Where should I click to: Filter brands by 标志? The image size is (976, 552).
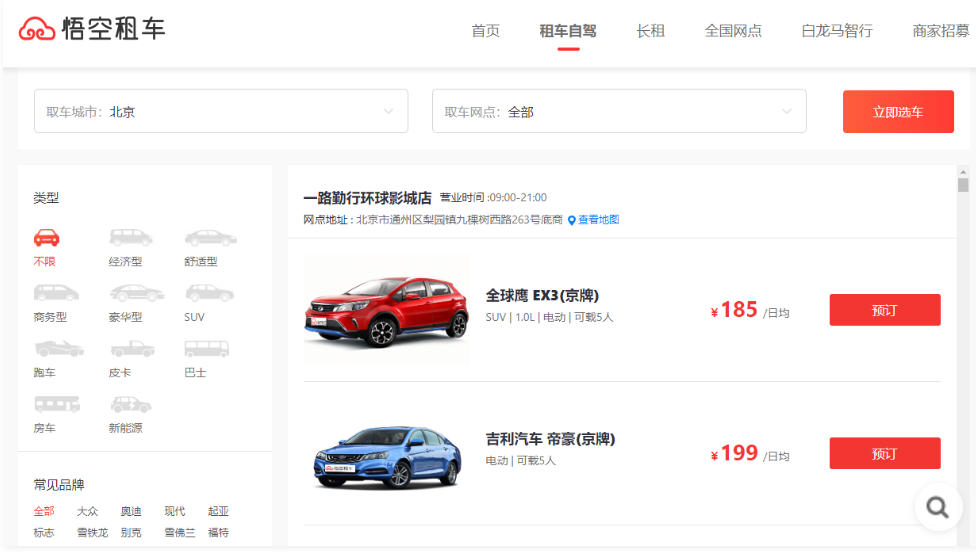pos(44,533)
